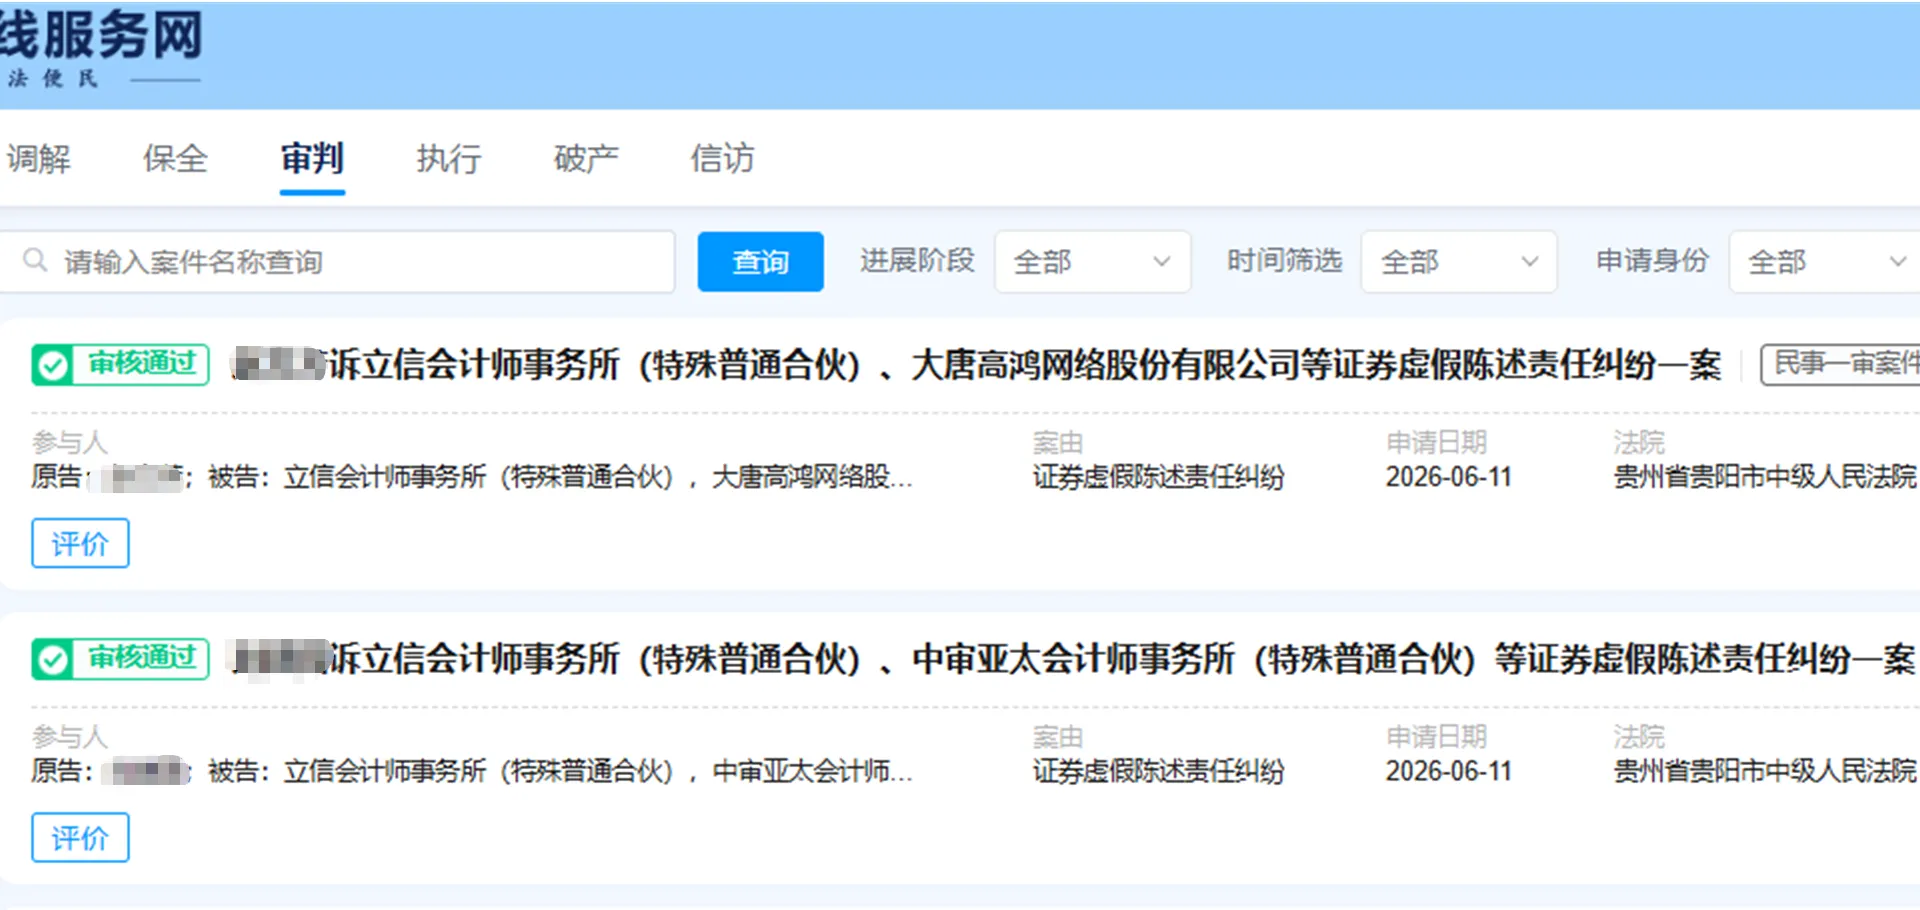1920x910 pixels.
Task: Expand the 申请身份 dropdown
Action: 1825,262
